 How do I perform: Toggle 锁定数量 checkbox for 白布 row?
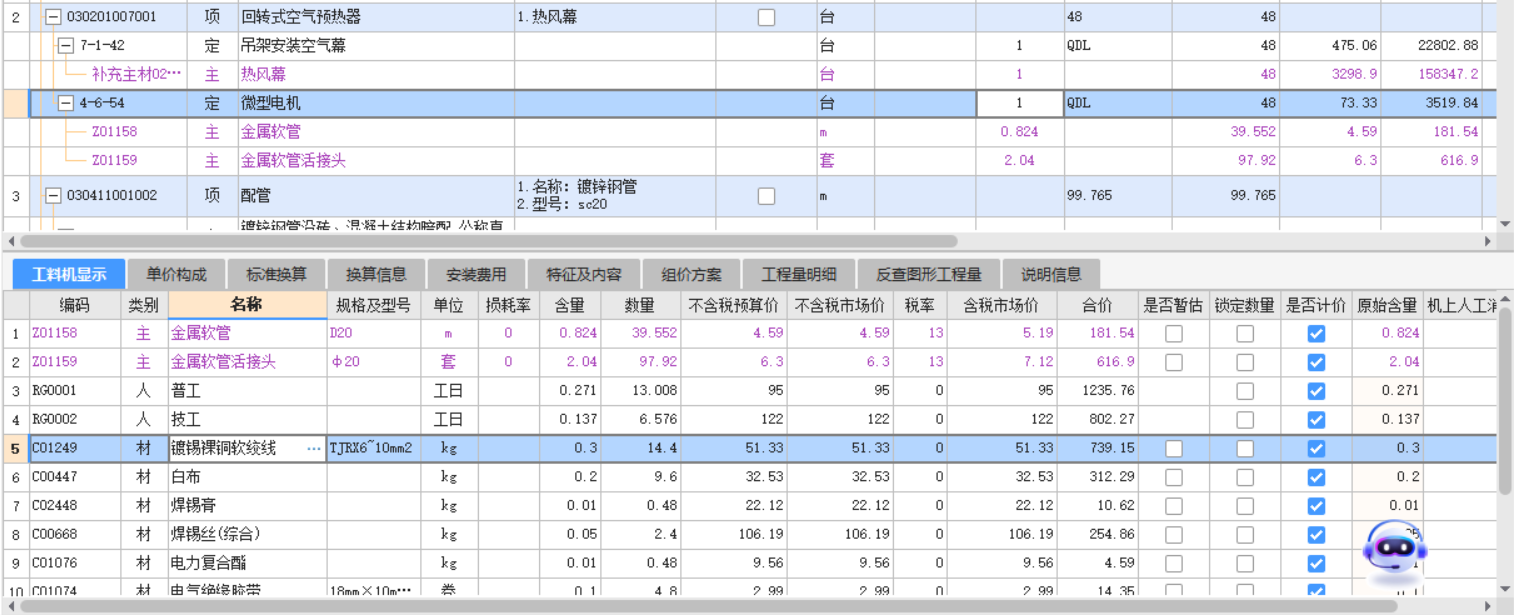(x=1245, y=478)
